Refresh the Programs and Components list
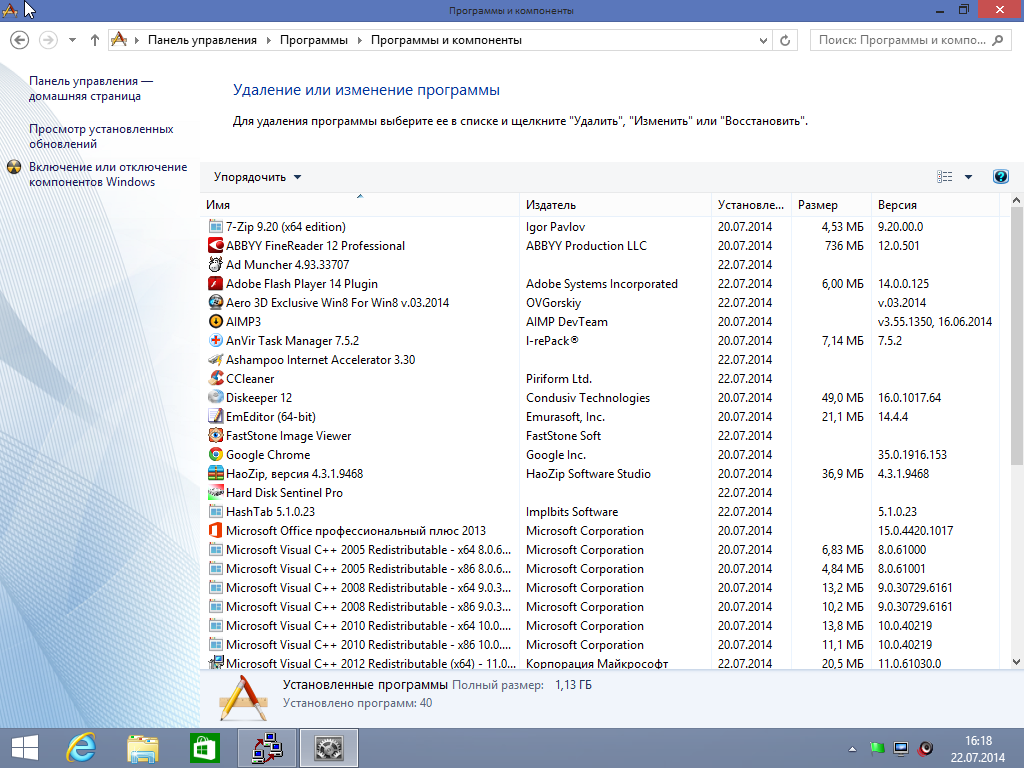1024x768 pixels. tap(785, 40)
